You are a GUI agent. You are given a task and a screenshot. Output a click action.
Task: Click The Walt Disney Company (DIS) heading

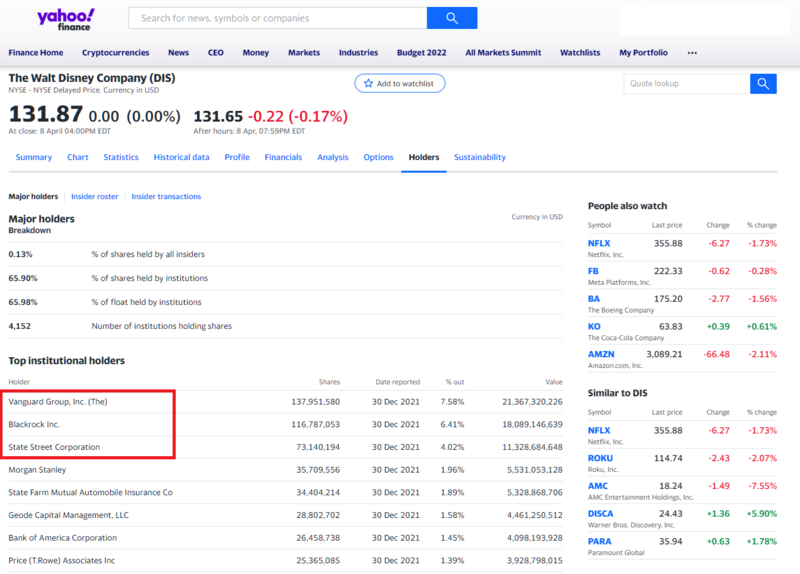[x=92, y=78]
